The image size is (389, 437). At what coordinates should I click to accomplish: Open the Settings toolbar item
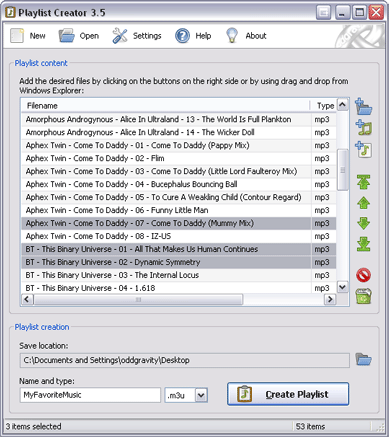click(137, 36)
